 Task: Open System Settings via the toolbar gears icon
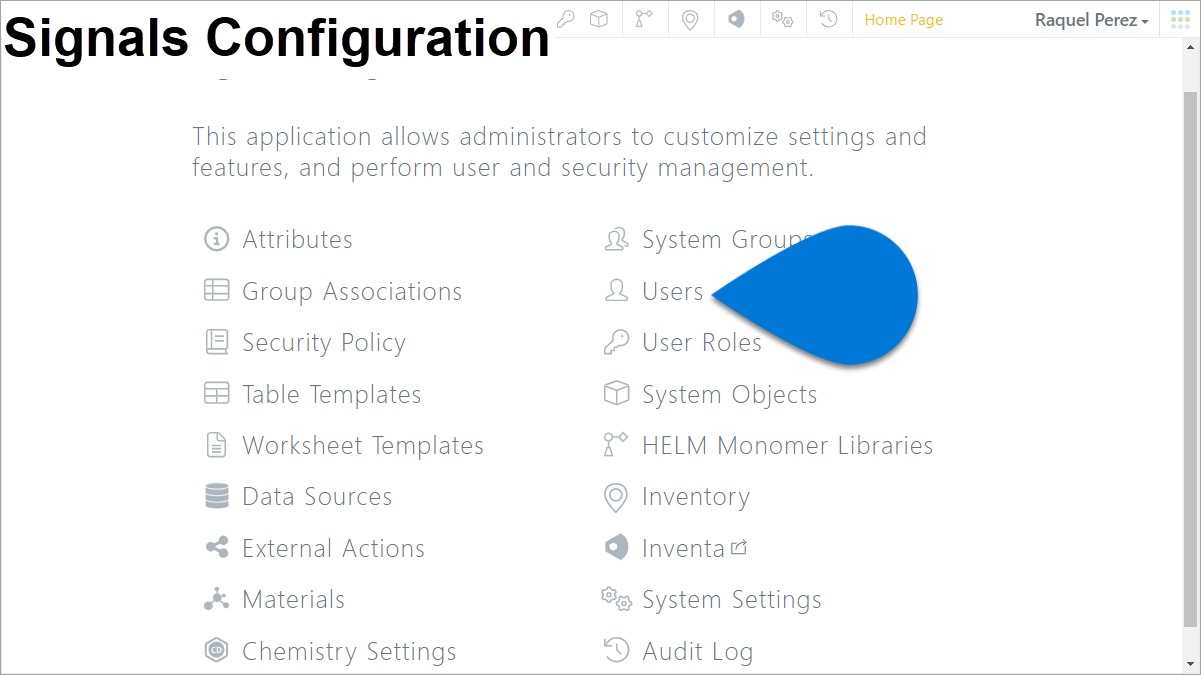[782, 19]
